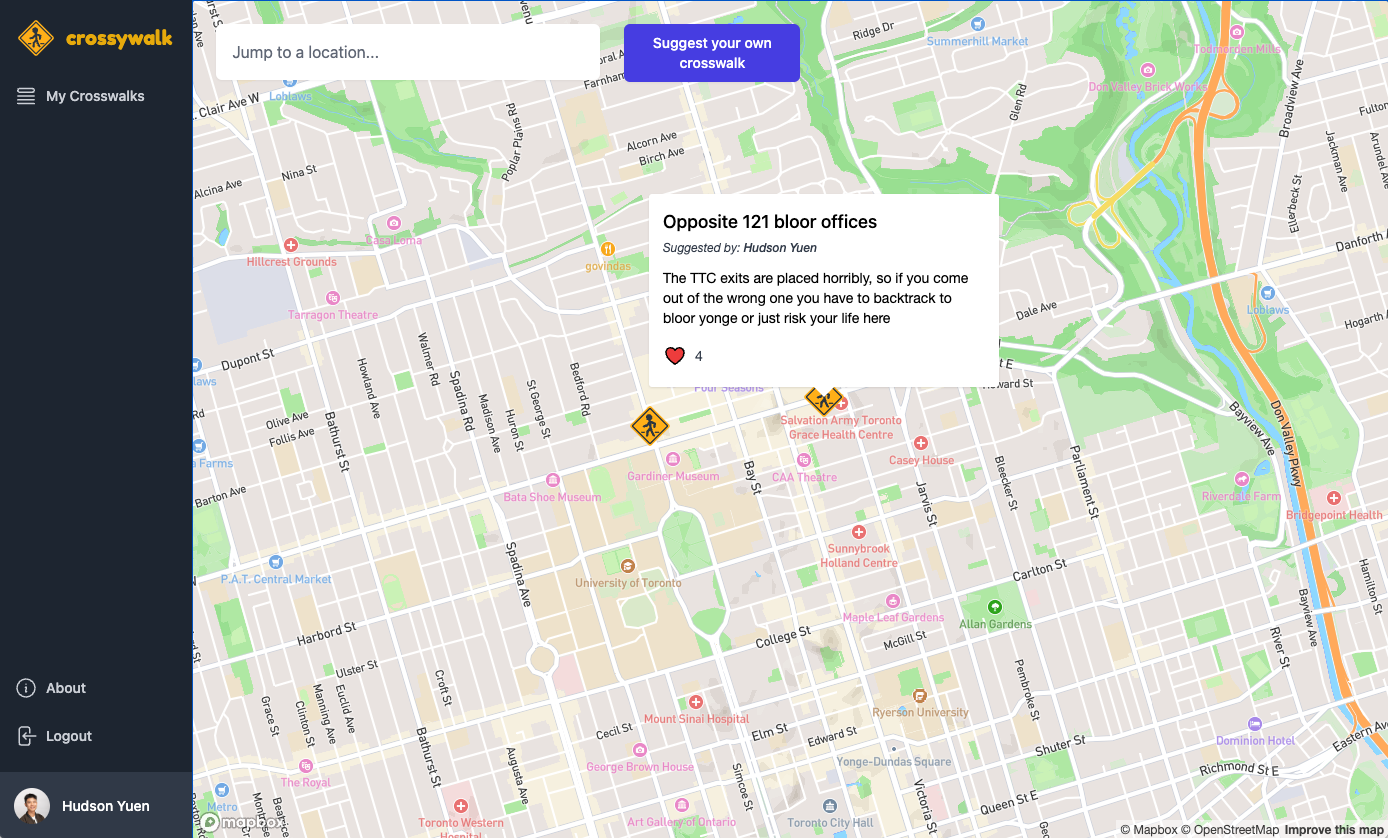Select the About entry in the sidebar
Viewport: 1388px width, 838px height.
(x=65, y=688)
